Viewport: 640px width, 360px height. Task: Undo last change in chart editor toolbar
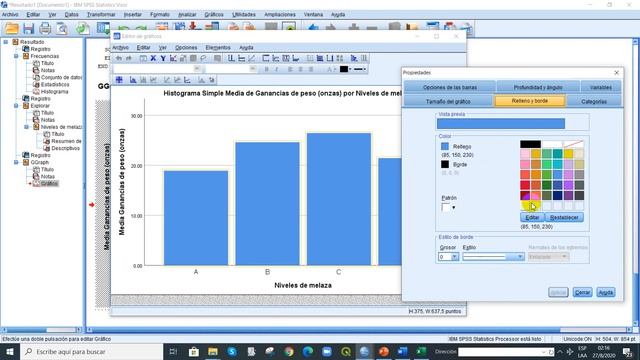(119, 58)
